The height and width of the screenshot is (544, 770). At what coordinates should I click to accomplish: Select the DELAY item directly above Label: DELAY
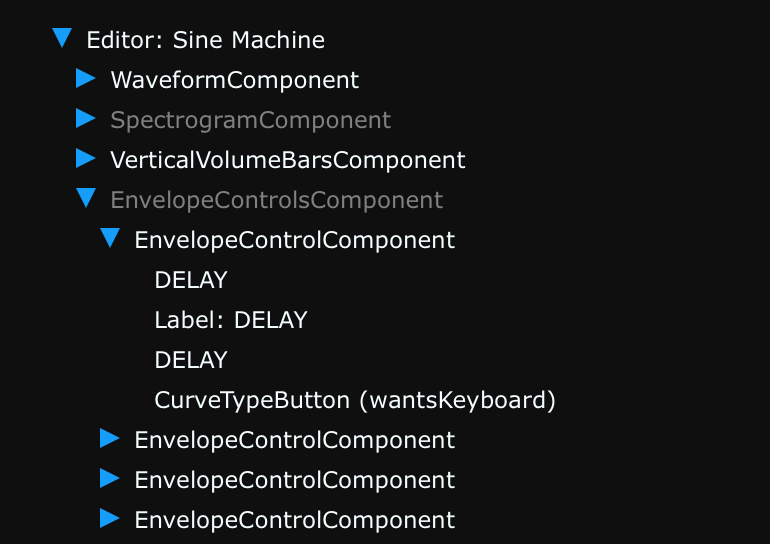(191, 280)
